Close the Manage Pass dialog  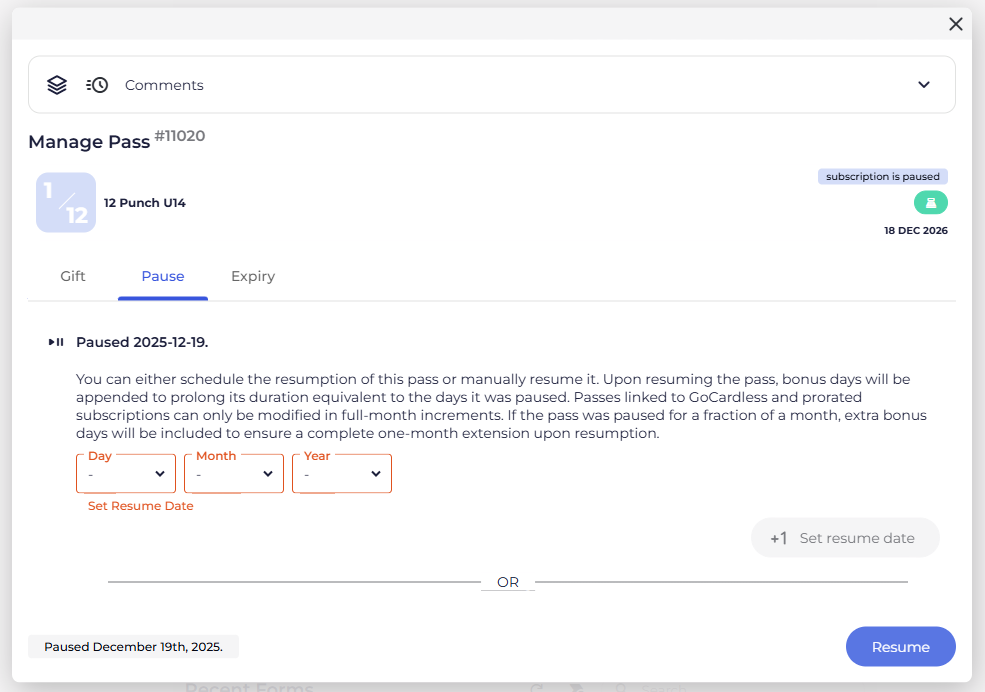[956, 24]
